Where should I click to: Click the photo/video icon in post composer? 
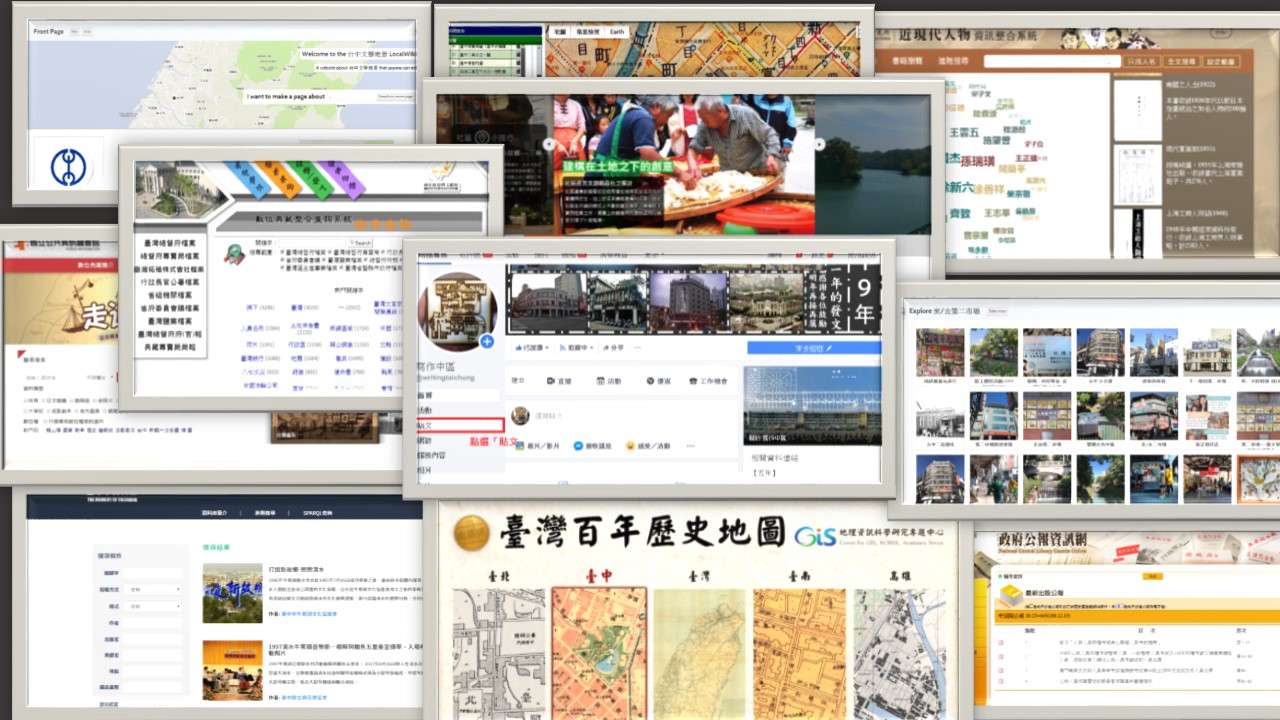pyautogui.click(x=518, y=446)
